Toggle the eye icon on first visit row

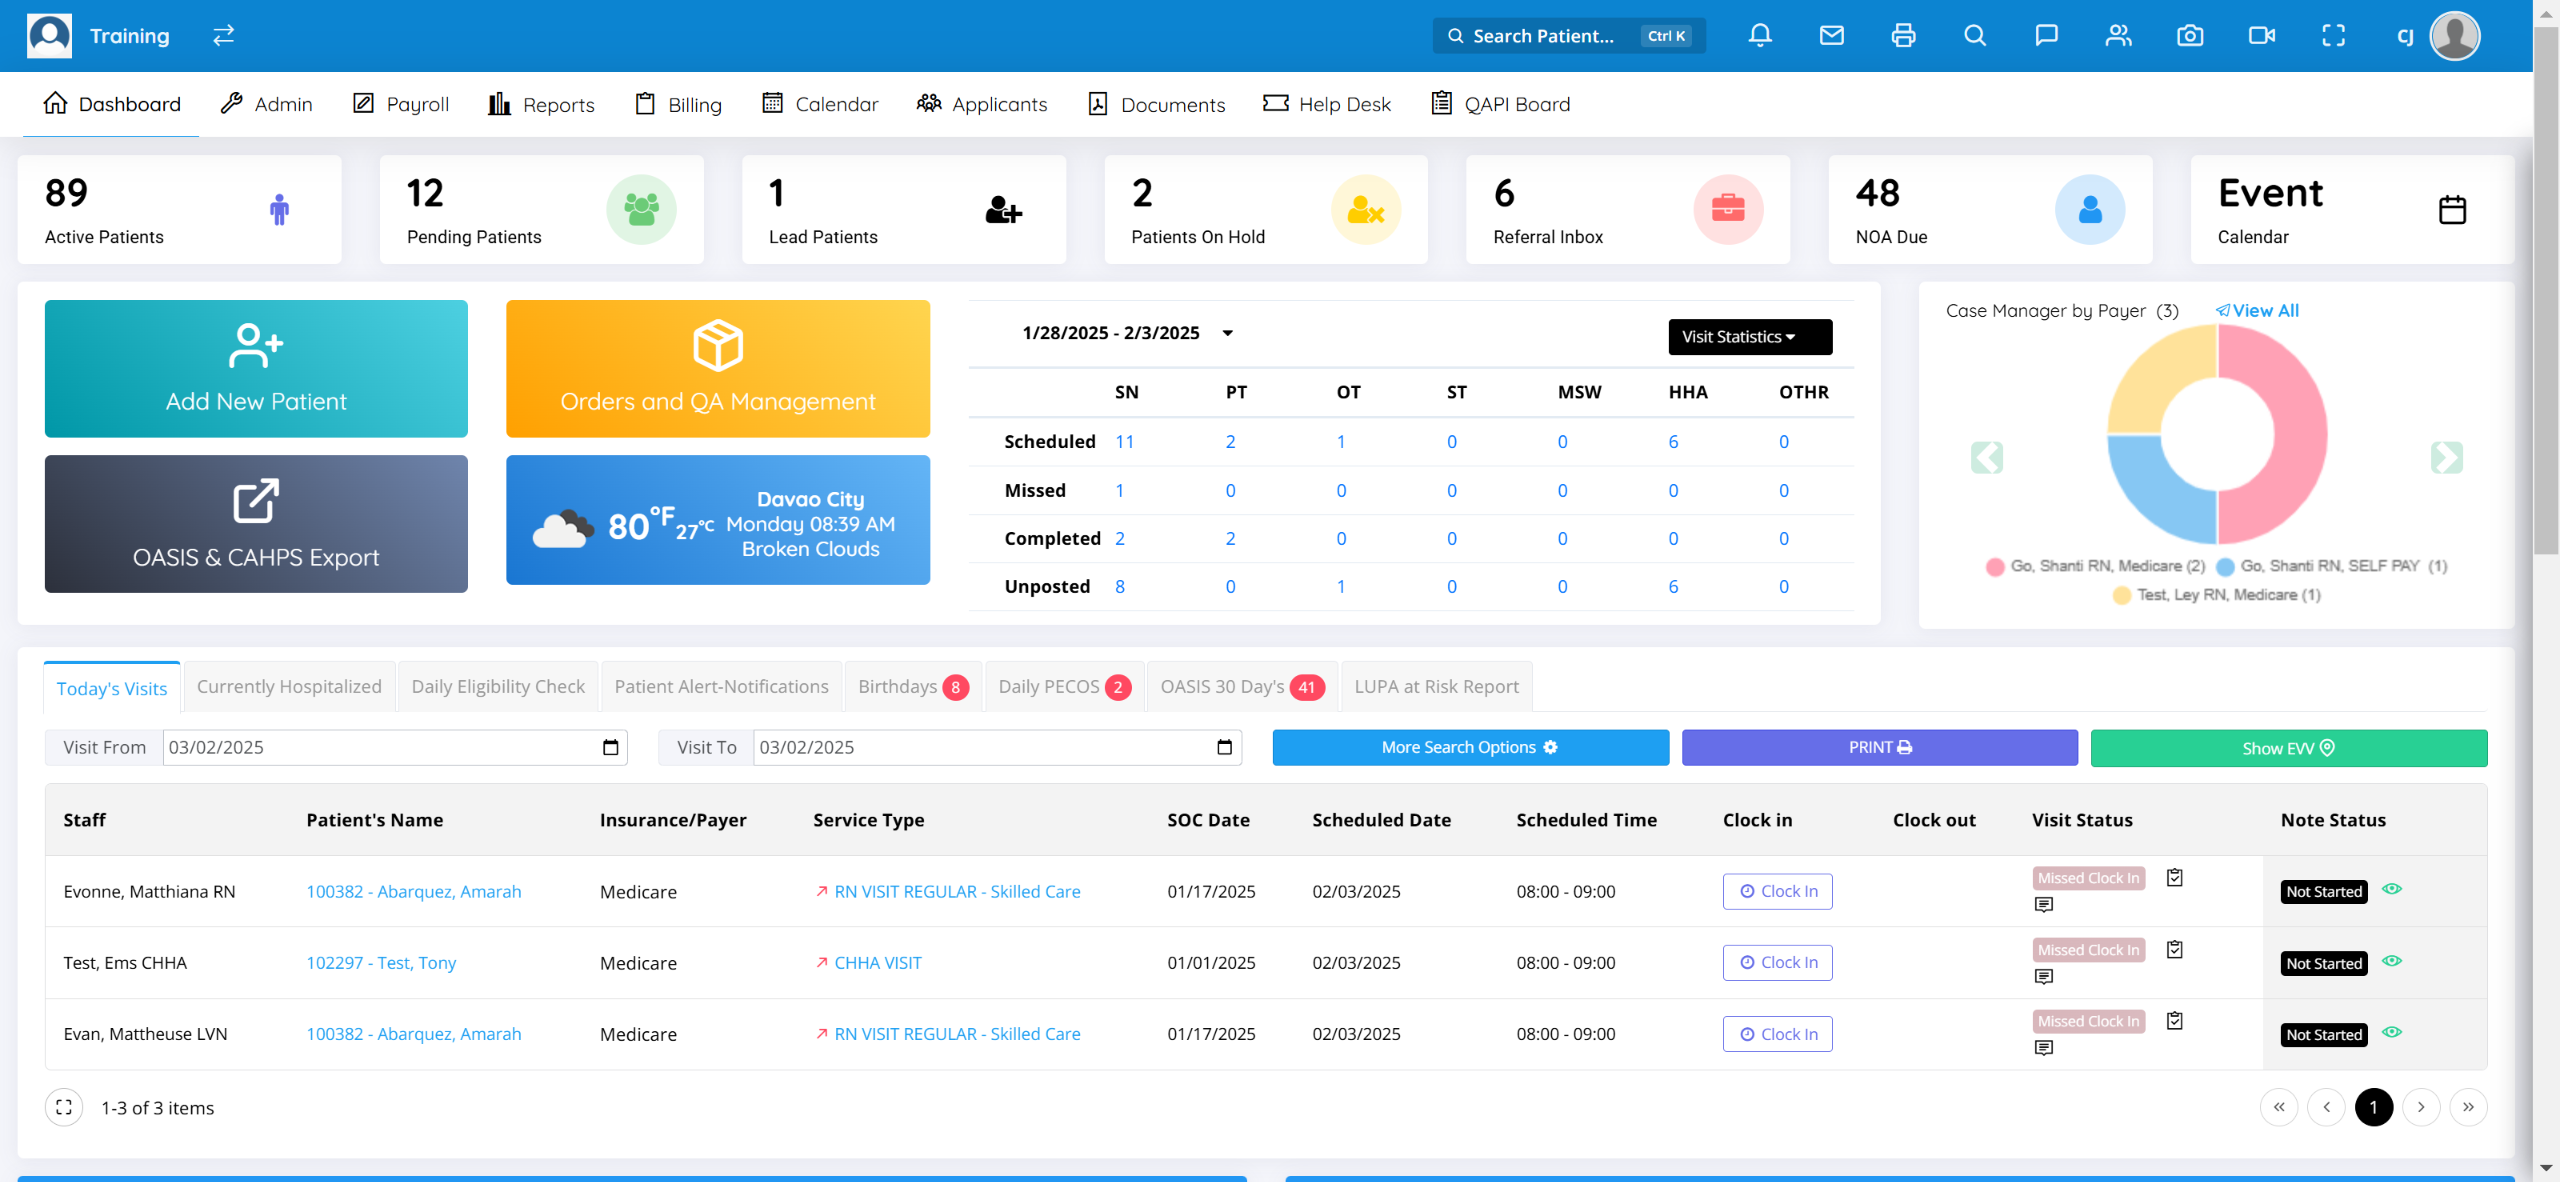click(2391, 889)
